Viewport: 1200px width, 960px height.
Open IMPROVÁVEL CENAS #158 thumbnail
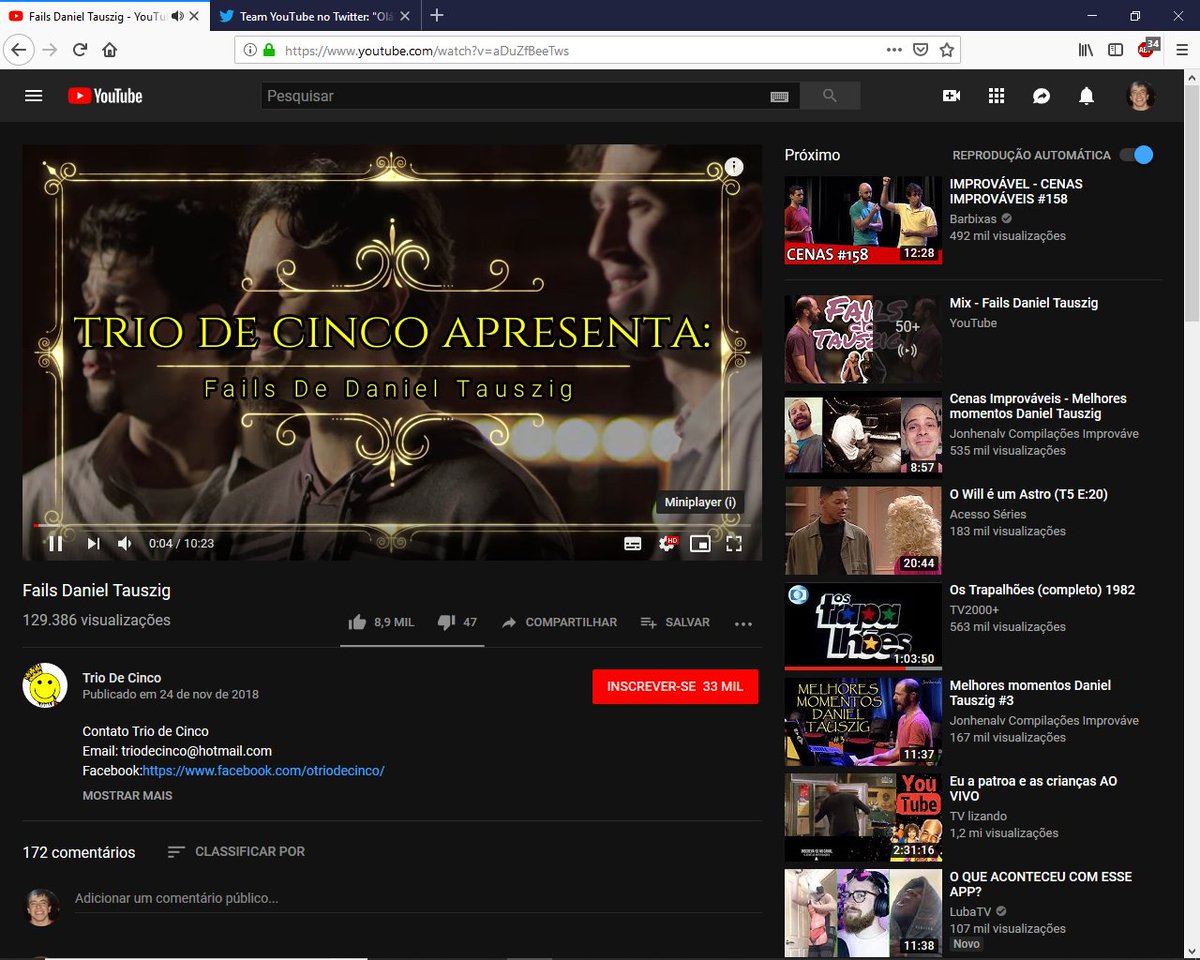863,220
